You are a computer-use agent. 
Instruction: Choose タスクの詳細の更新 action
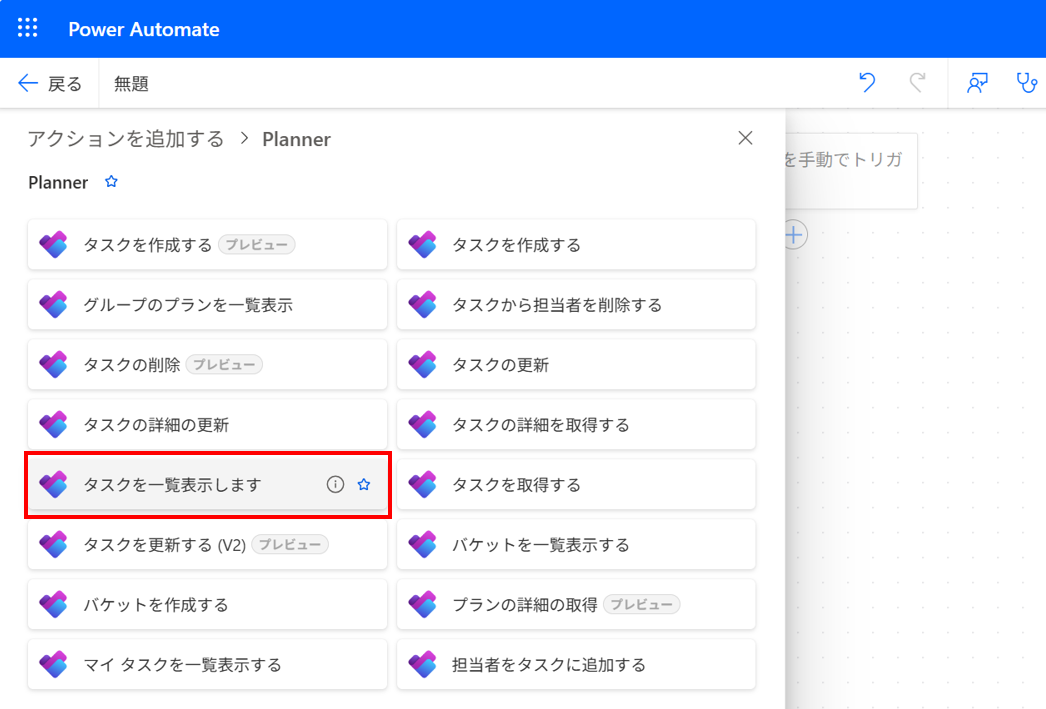click(207, 425)
